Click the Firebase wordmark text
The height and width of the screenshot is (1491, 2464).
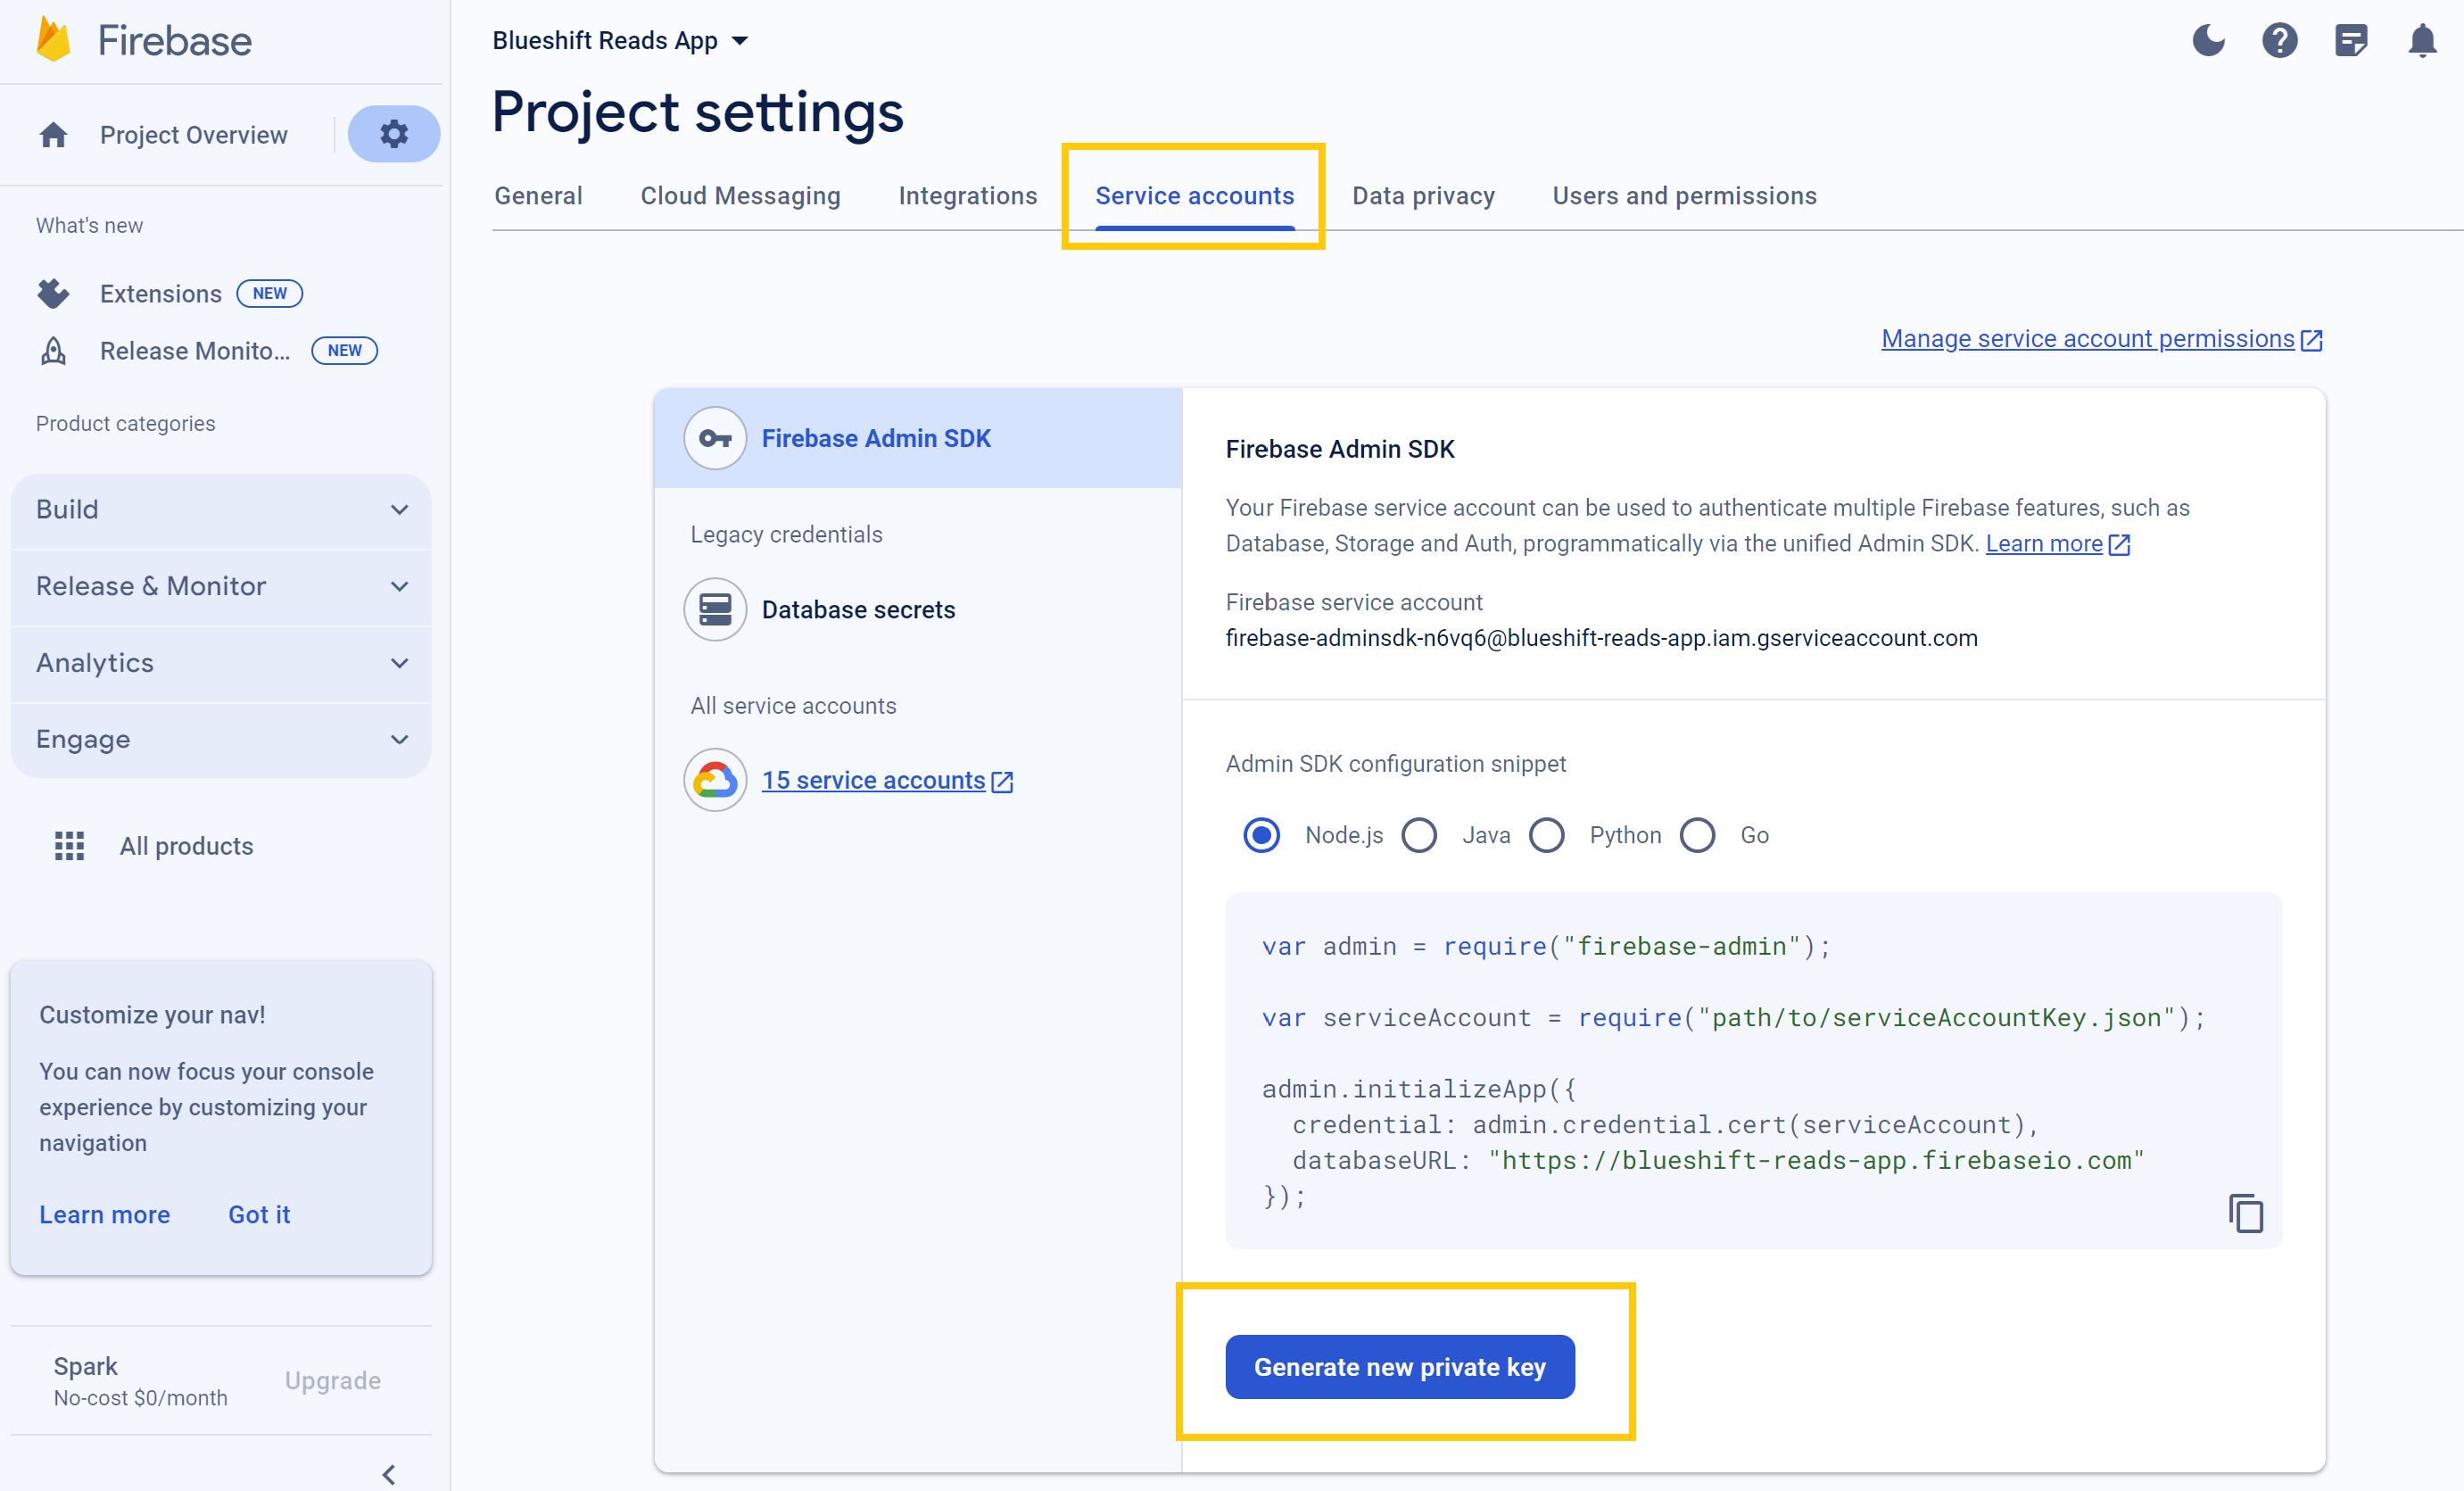pyautogui.click(x=174, y=41)
